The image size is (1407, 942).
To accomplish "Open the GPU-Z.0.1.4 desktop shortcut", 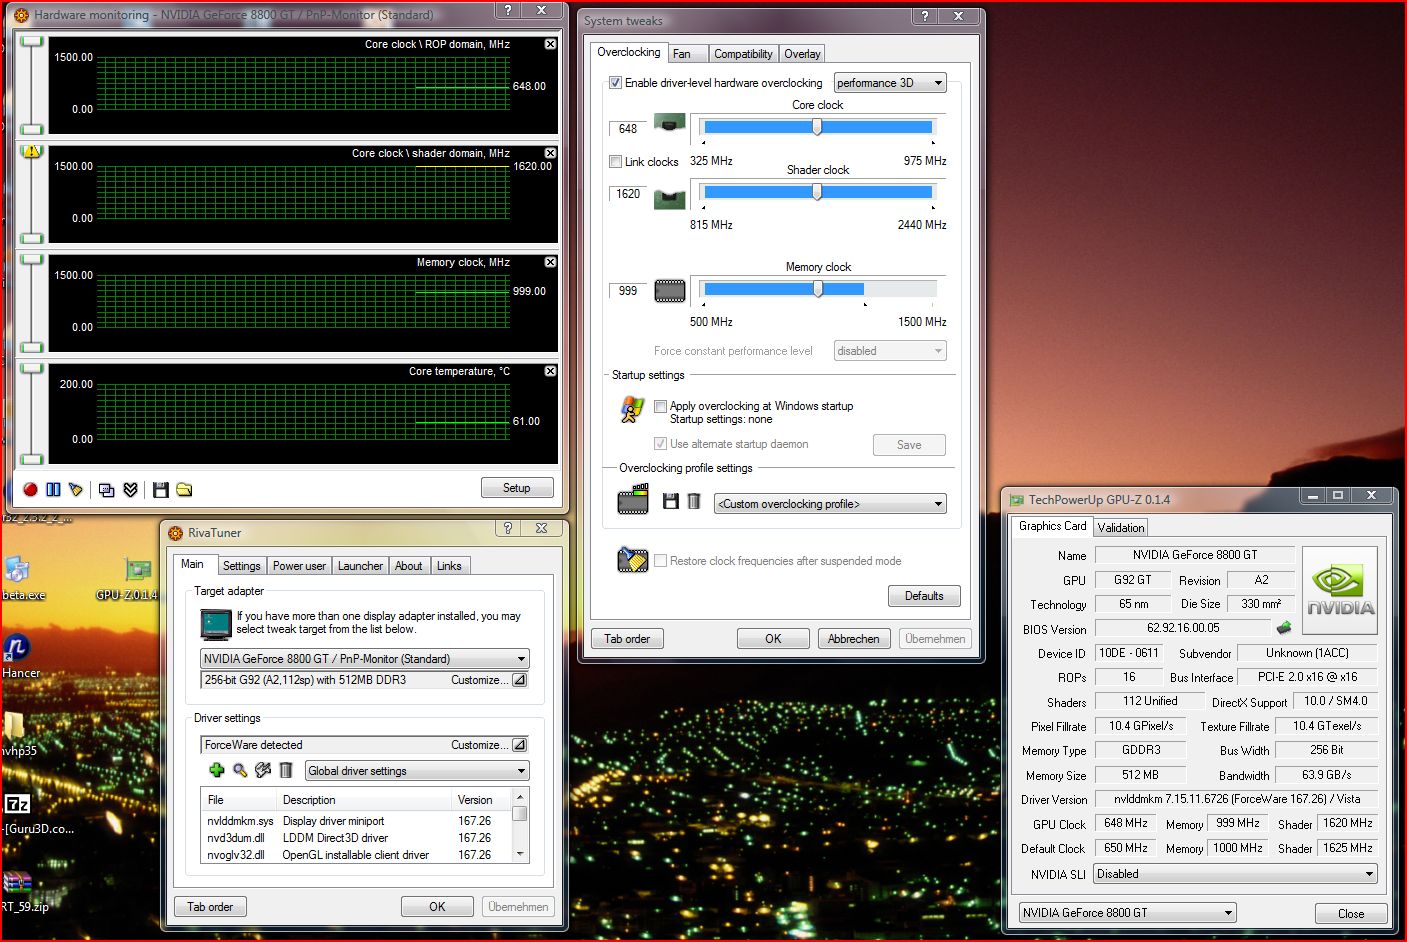I will click(128, 578).
